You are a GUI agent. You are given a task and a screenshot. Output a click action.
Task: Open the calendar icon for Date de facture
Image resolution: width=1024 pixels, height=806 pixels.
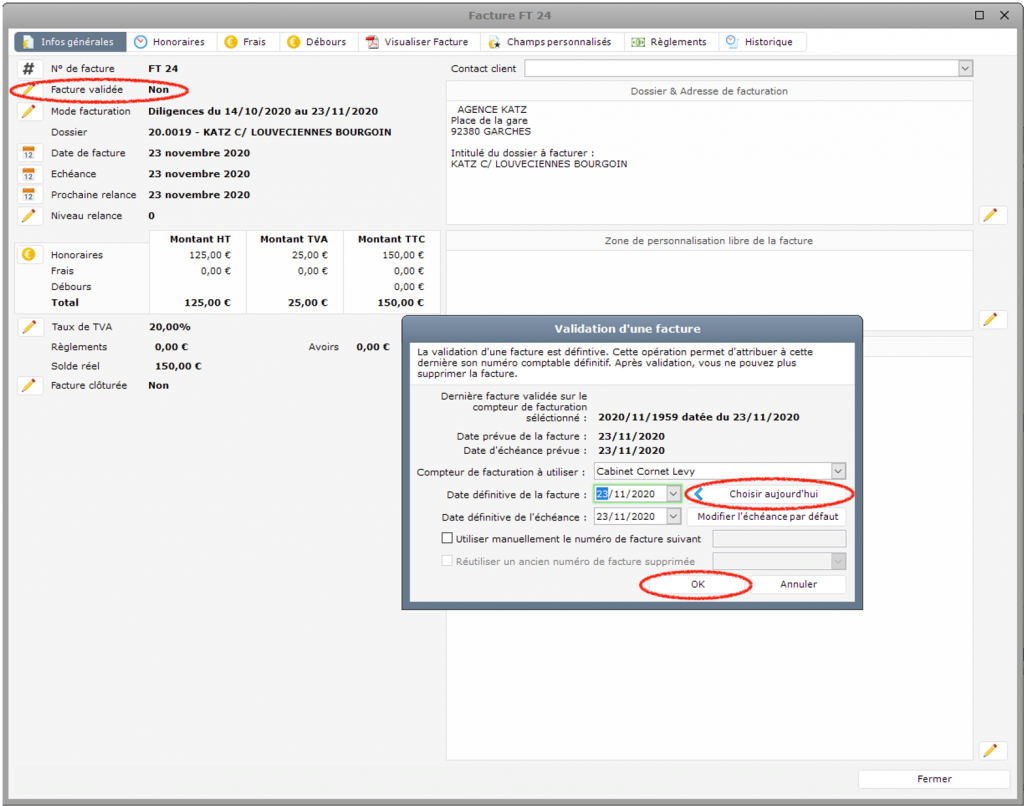tap(28, 153)
